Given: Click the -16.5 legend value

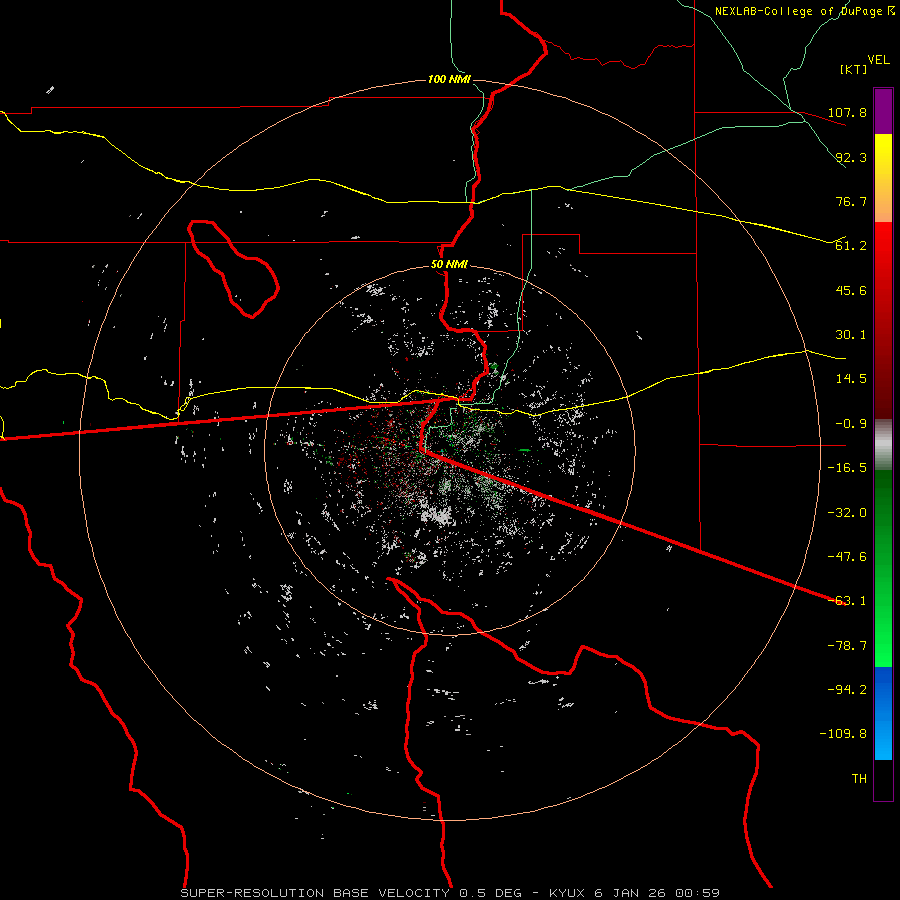Looking at the screenshot, I should pos(847,468).
